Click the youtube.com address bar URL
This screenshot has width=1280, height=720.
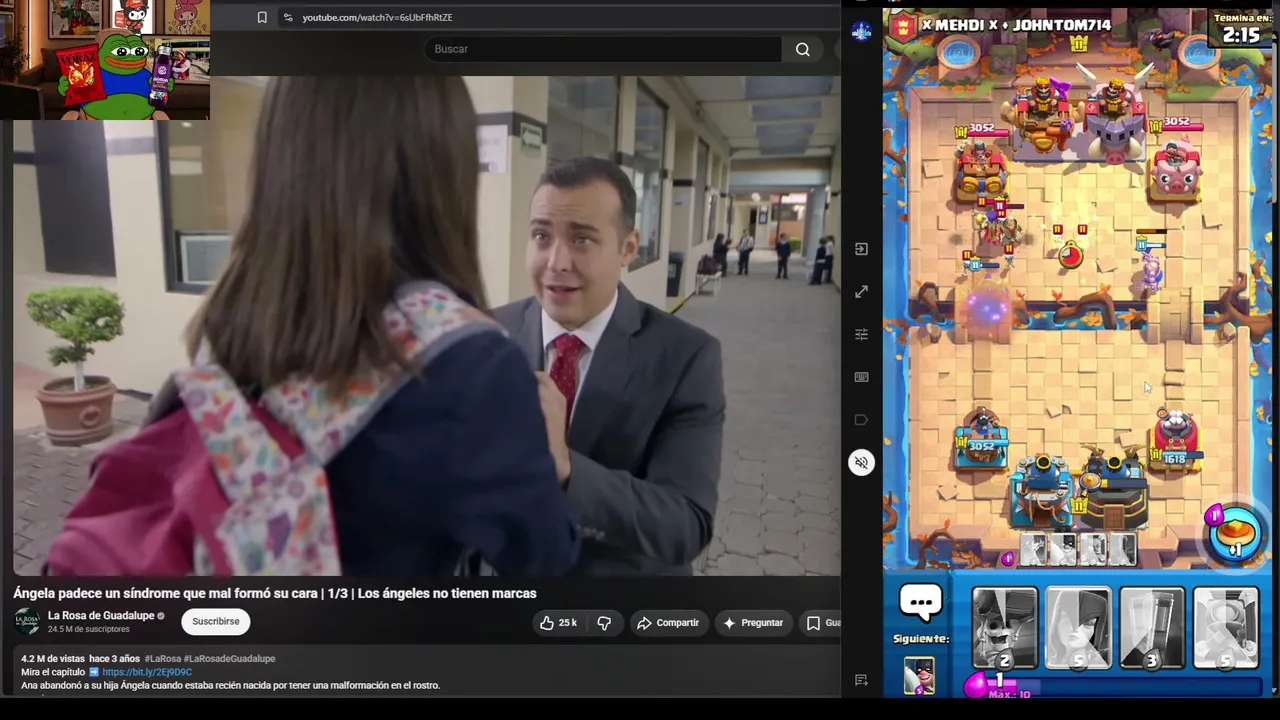tap(377, 17)
